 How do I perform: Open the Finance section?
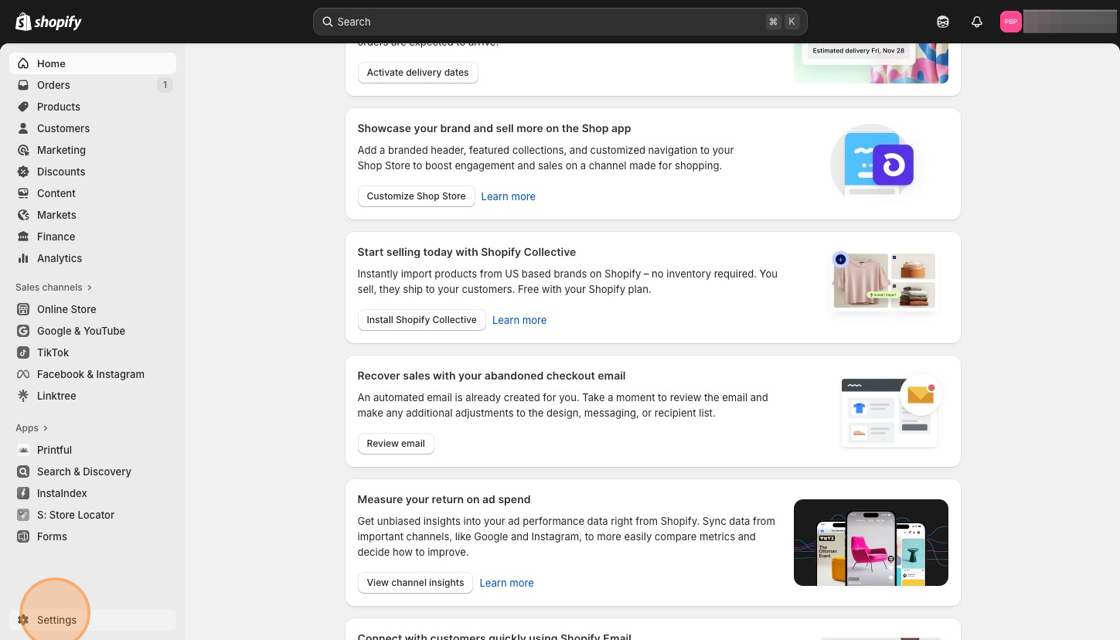93,236
